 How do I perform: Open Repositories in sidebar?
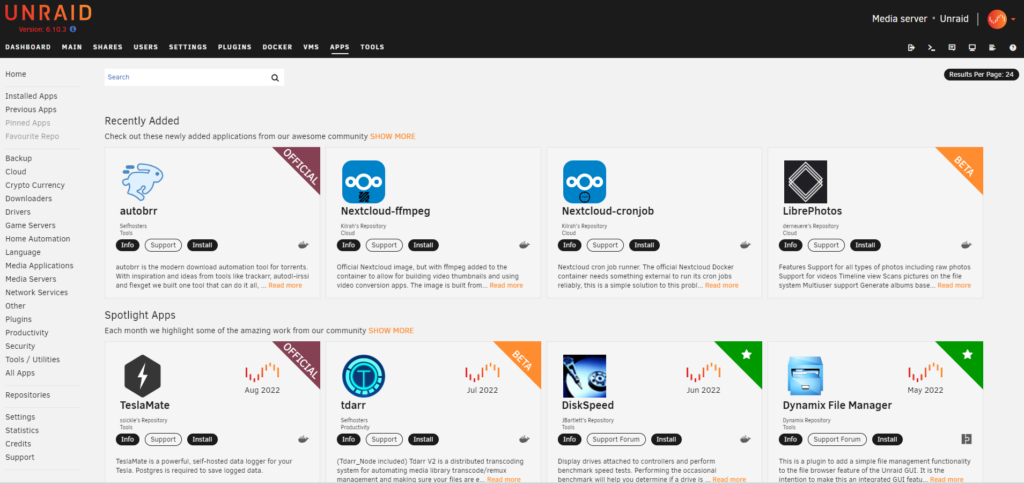coord(27,395)
